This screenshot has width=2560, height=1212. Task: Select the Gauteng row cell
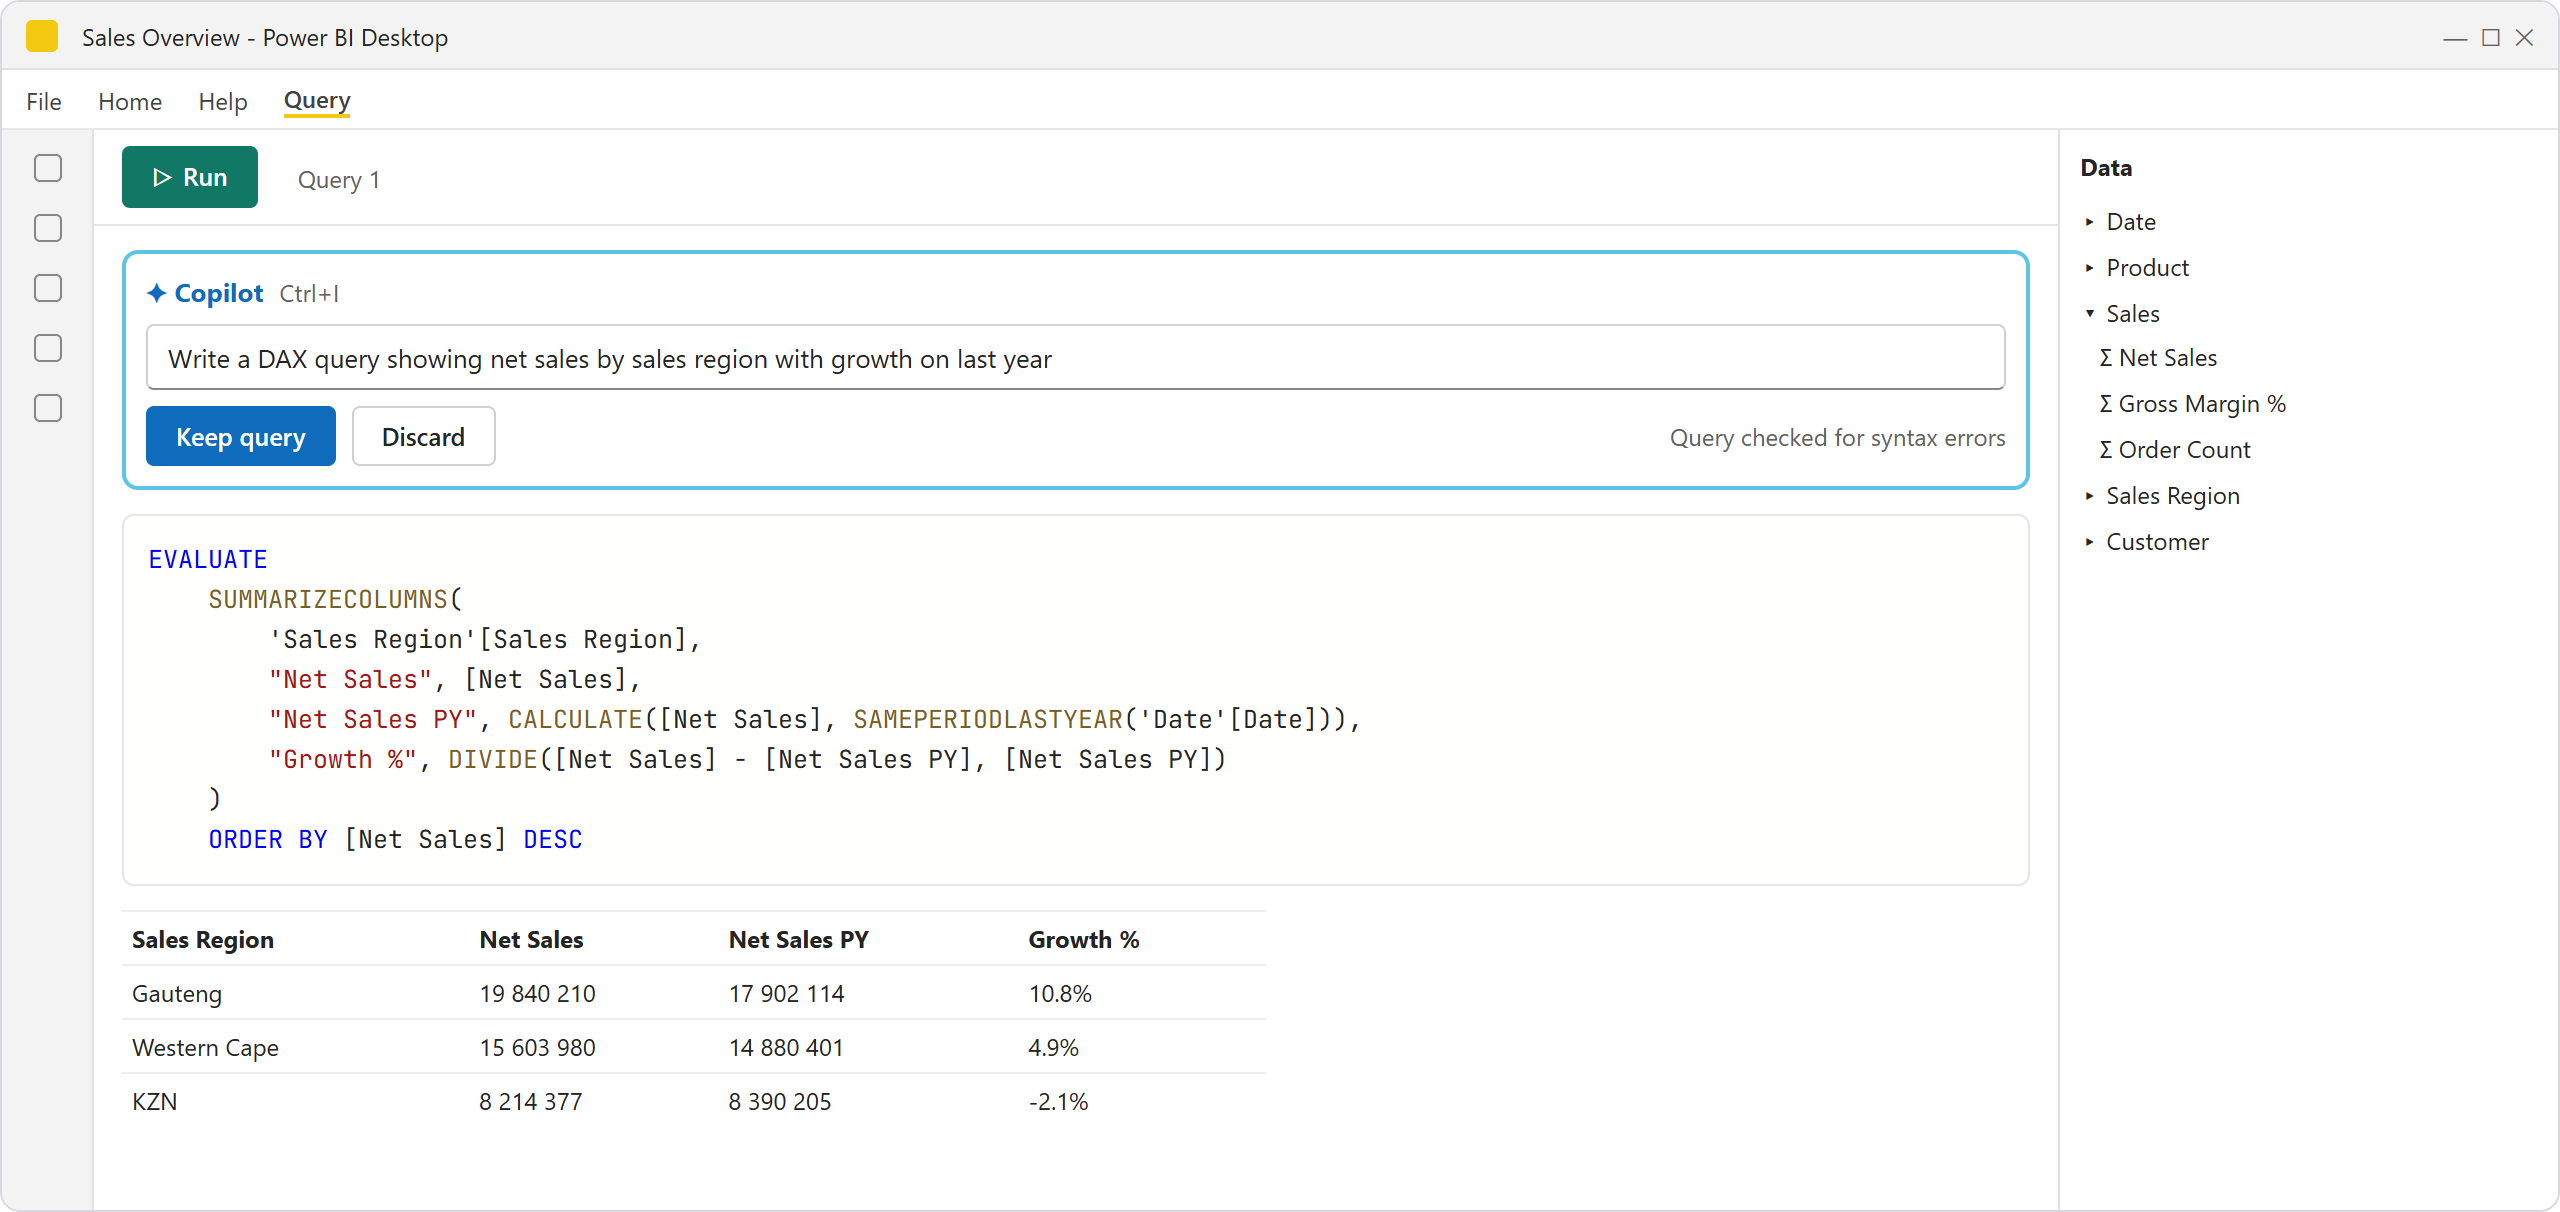(x=177, y=994)
